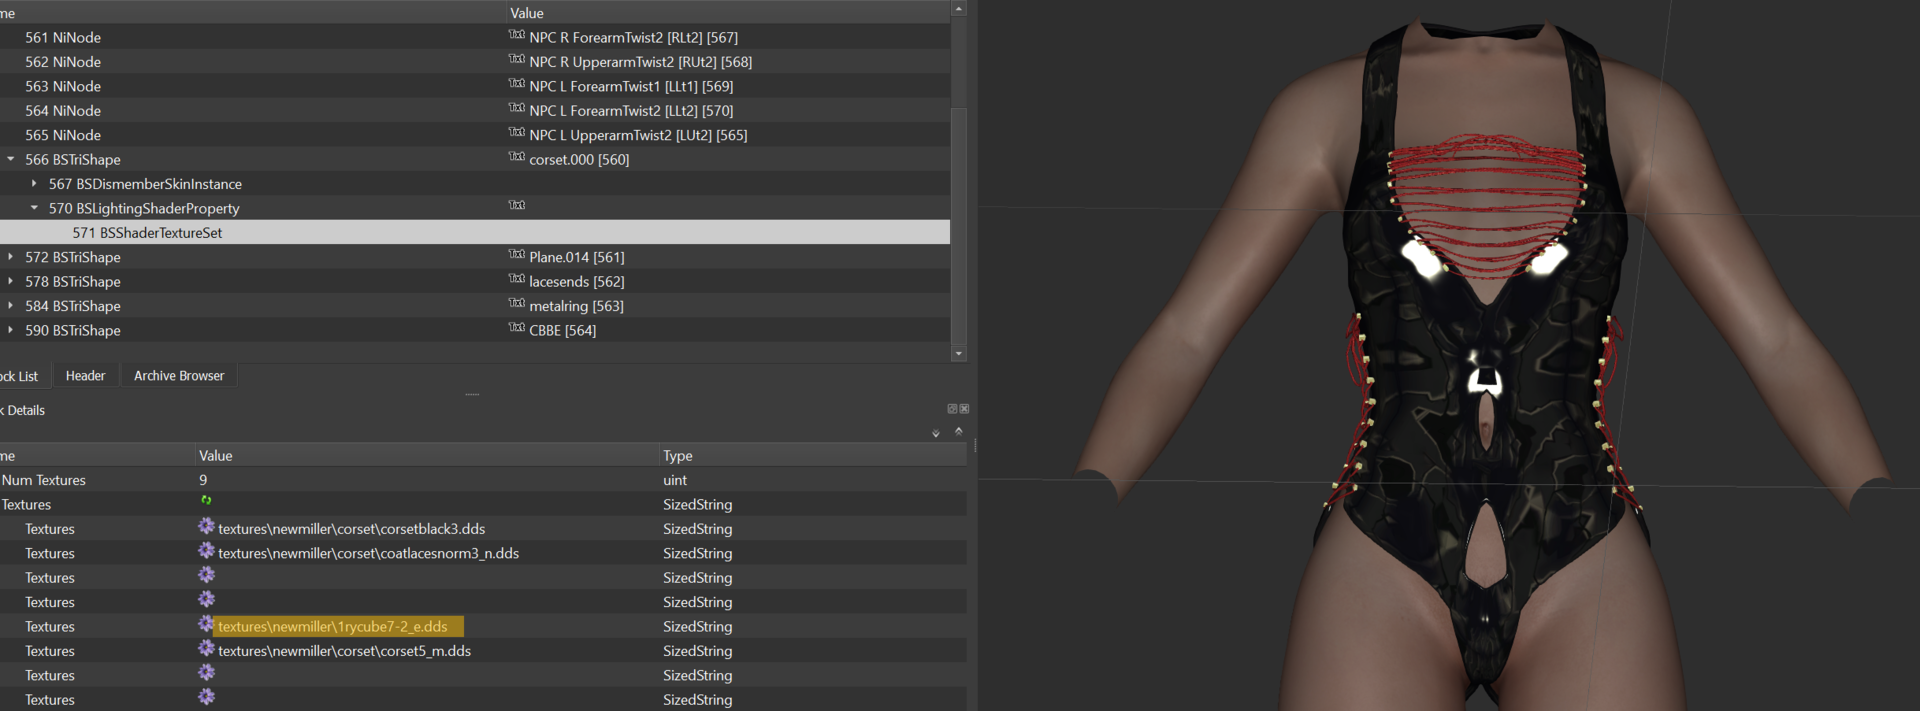1920x711 pixels.
Task: Select the 564 NiNode row
Action: [x=475, y=110]
